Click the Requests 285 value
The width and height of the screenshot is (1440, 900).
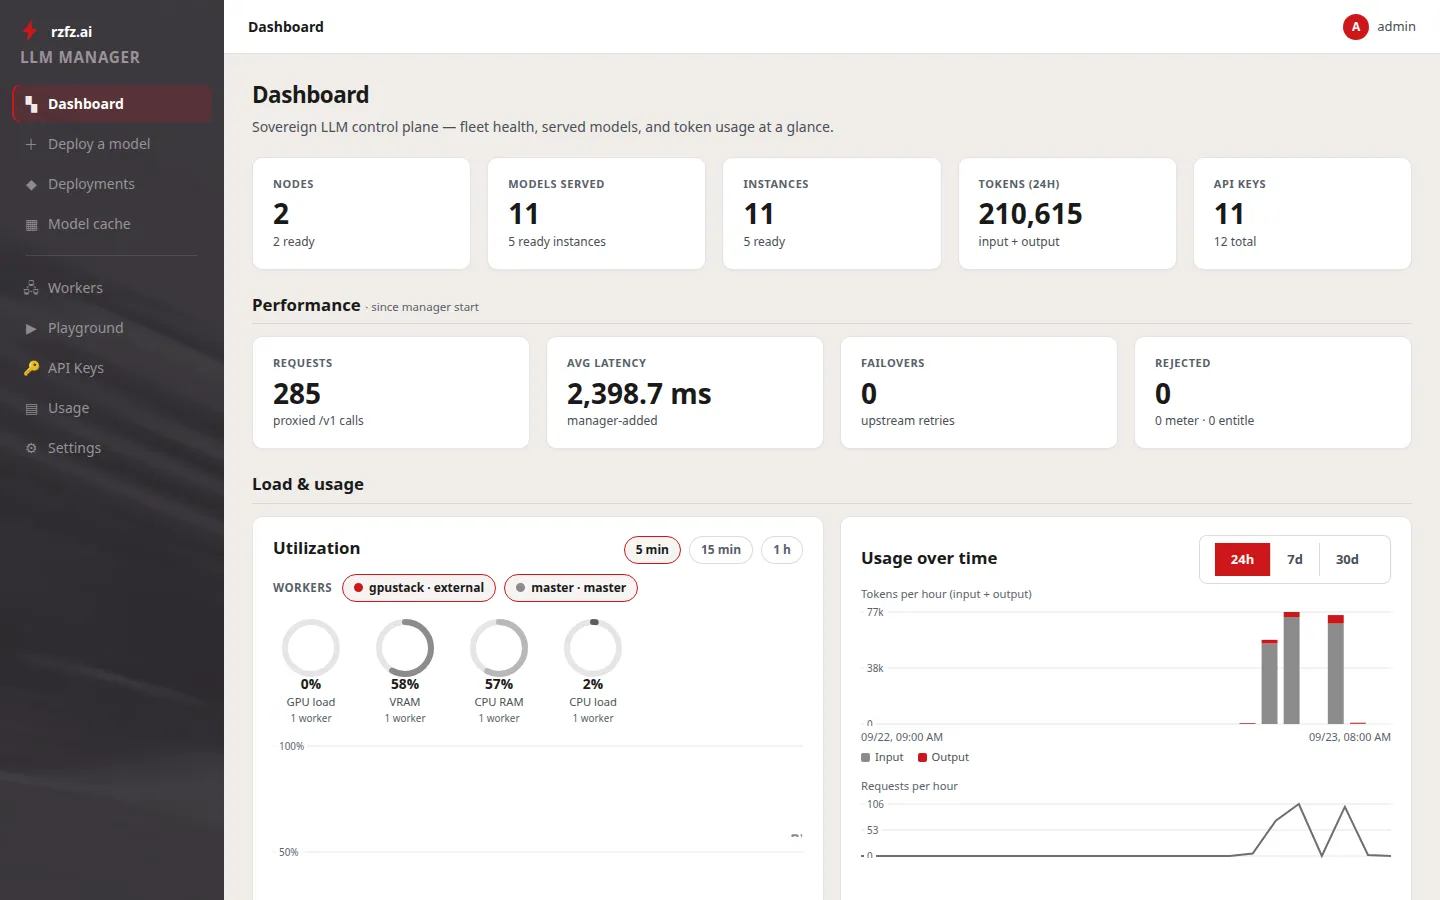pyautogui.click(x=297, y=394)
